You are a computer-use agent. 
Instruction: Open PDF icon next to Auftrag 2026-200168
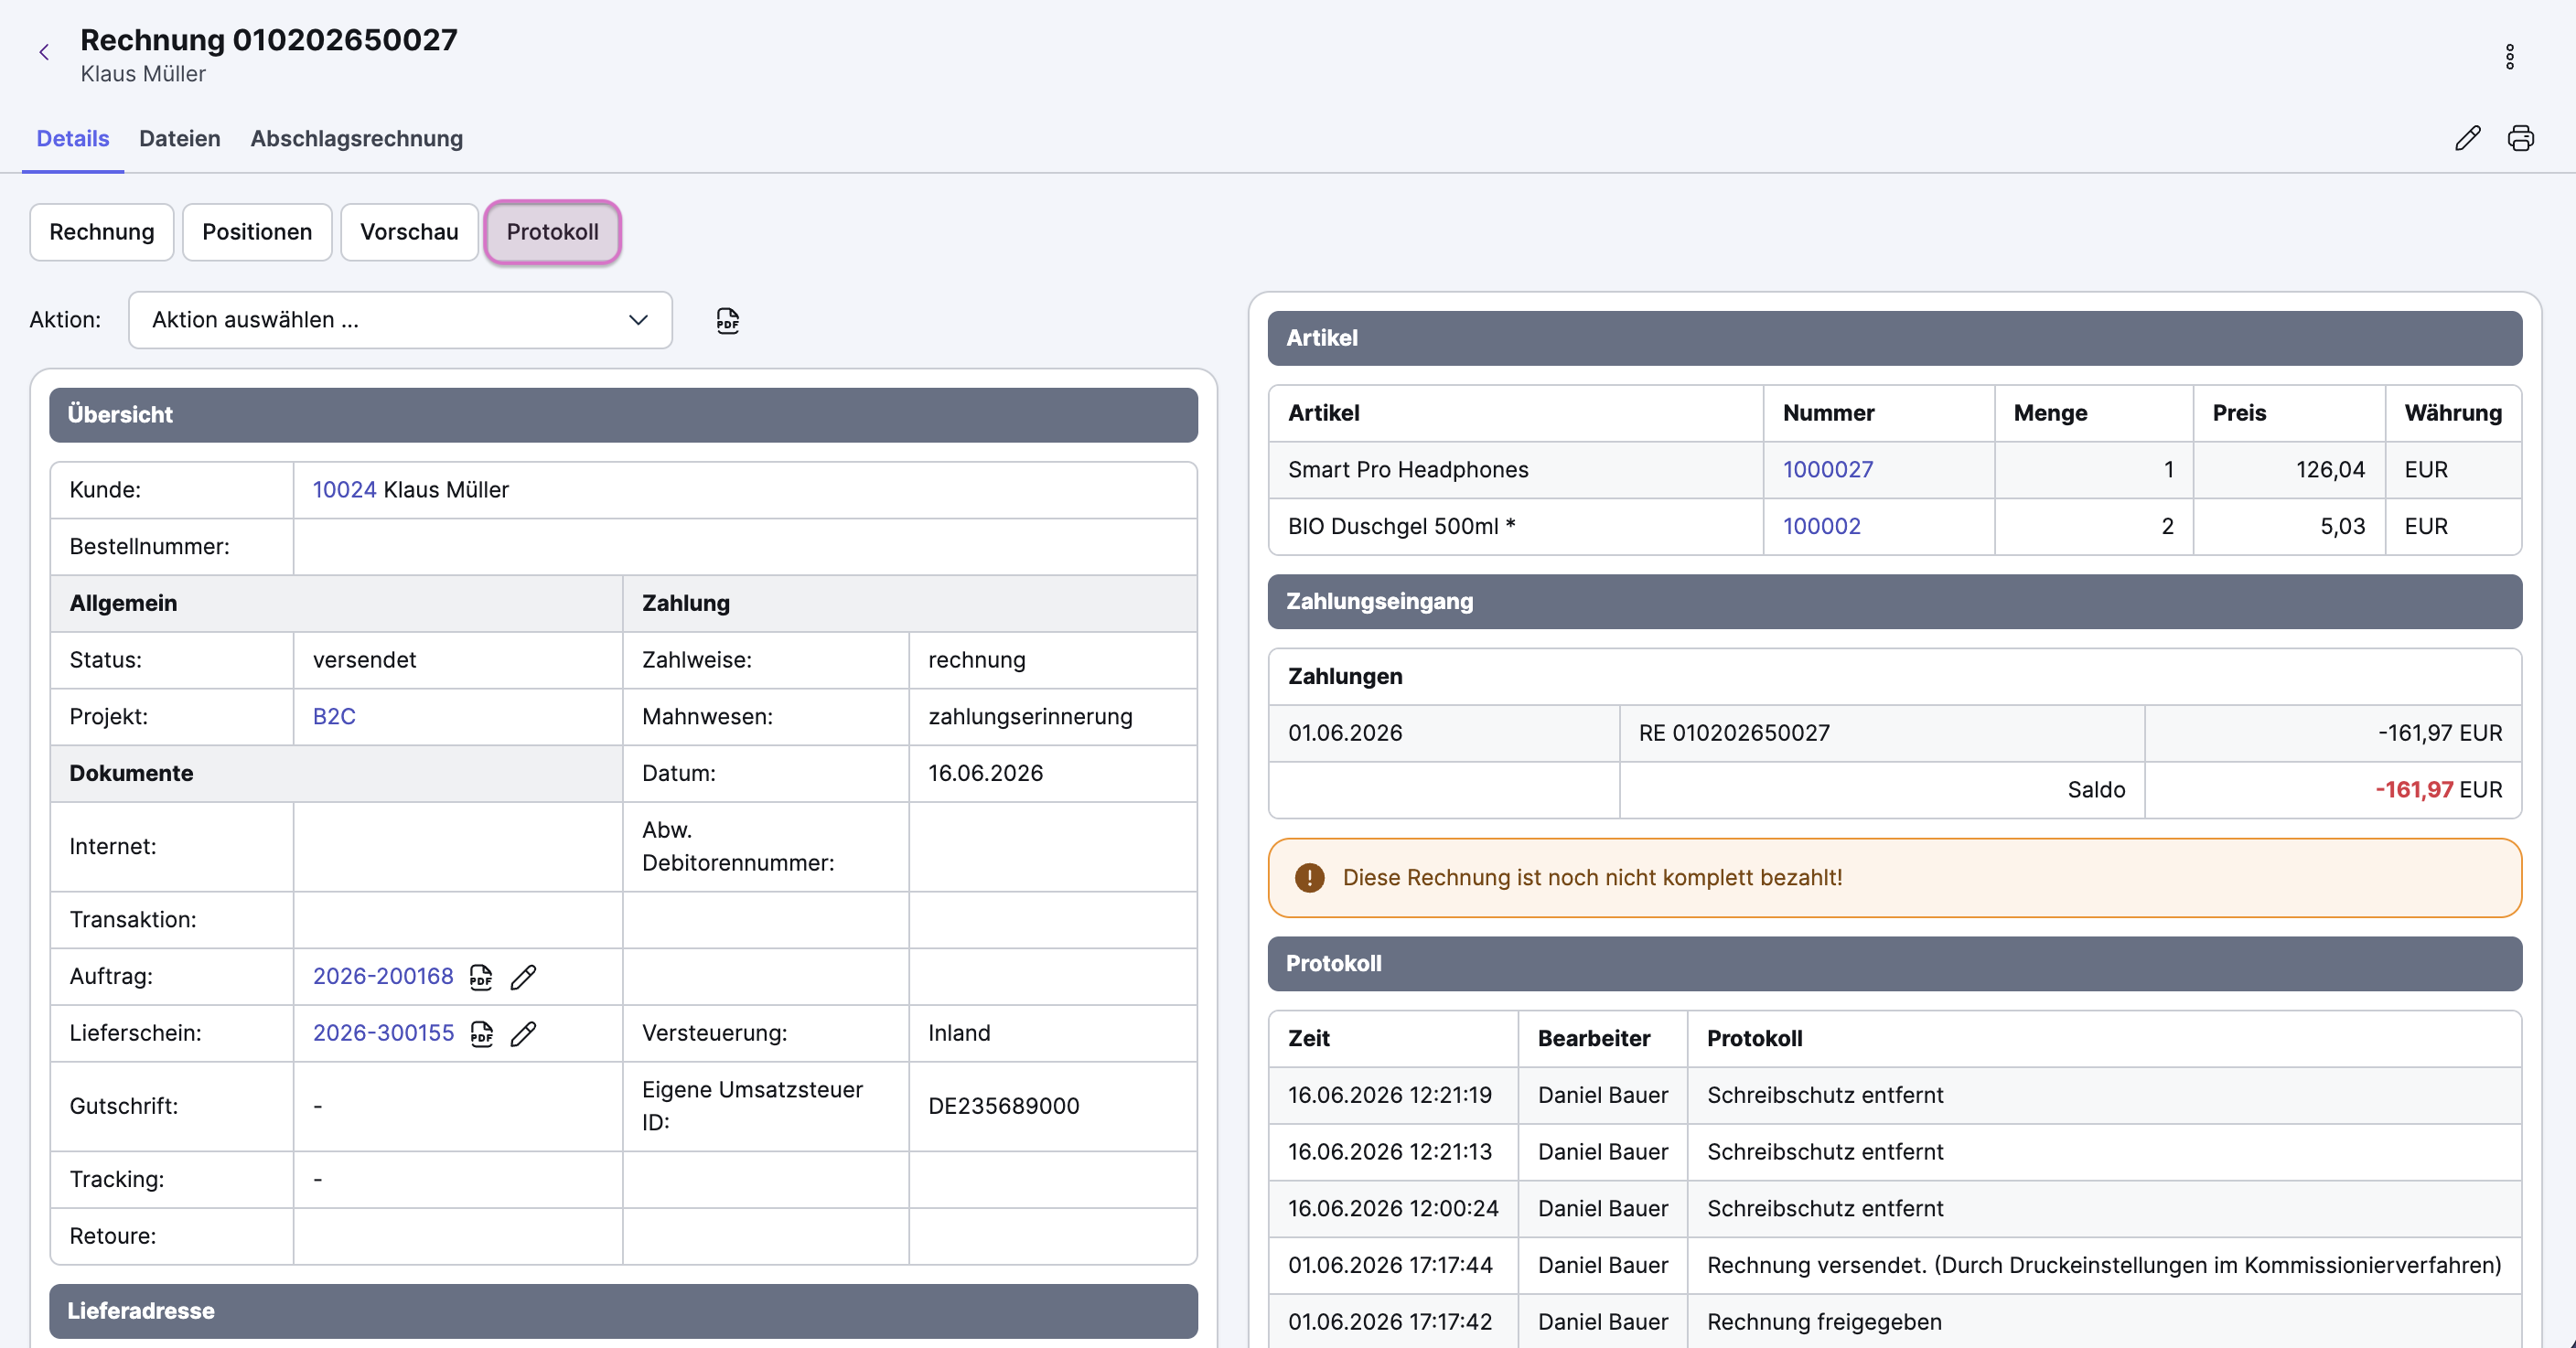481,977
